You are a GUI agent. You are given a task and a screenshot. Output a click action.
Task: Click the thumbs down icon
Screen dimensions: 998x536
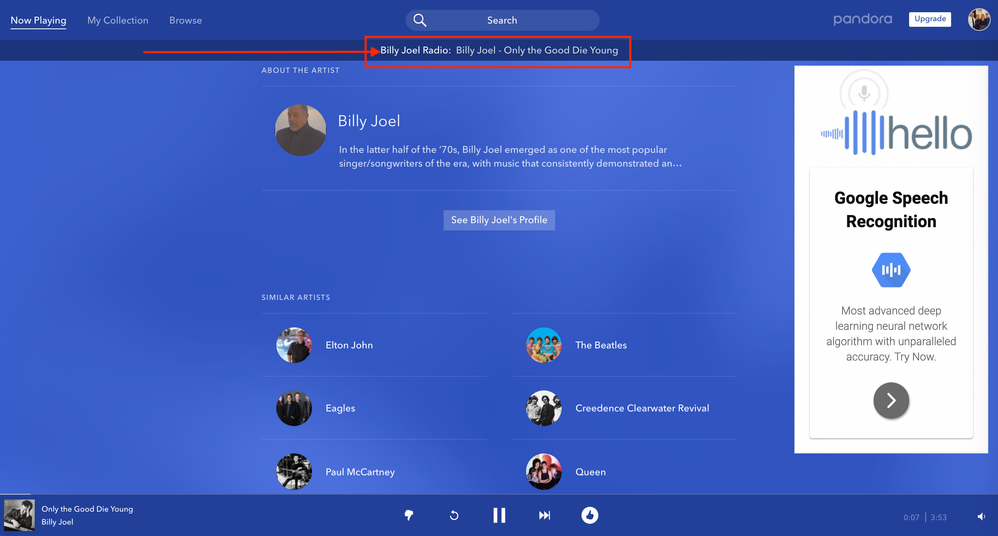pos(409,515)
